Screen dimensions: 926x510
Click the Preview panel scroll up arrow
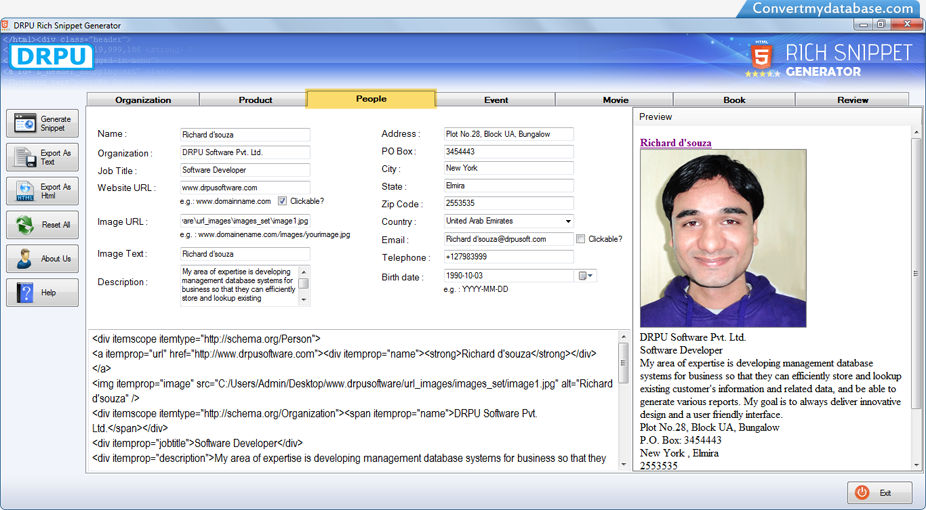click(916, 133)
